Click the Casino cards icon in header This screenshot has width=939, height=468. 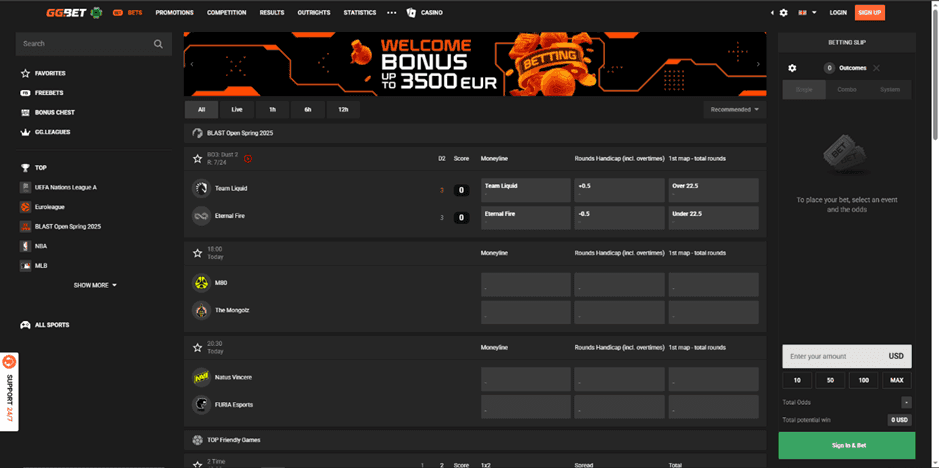coord(411,13)
